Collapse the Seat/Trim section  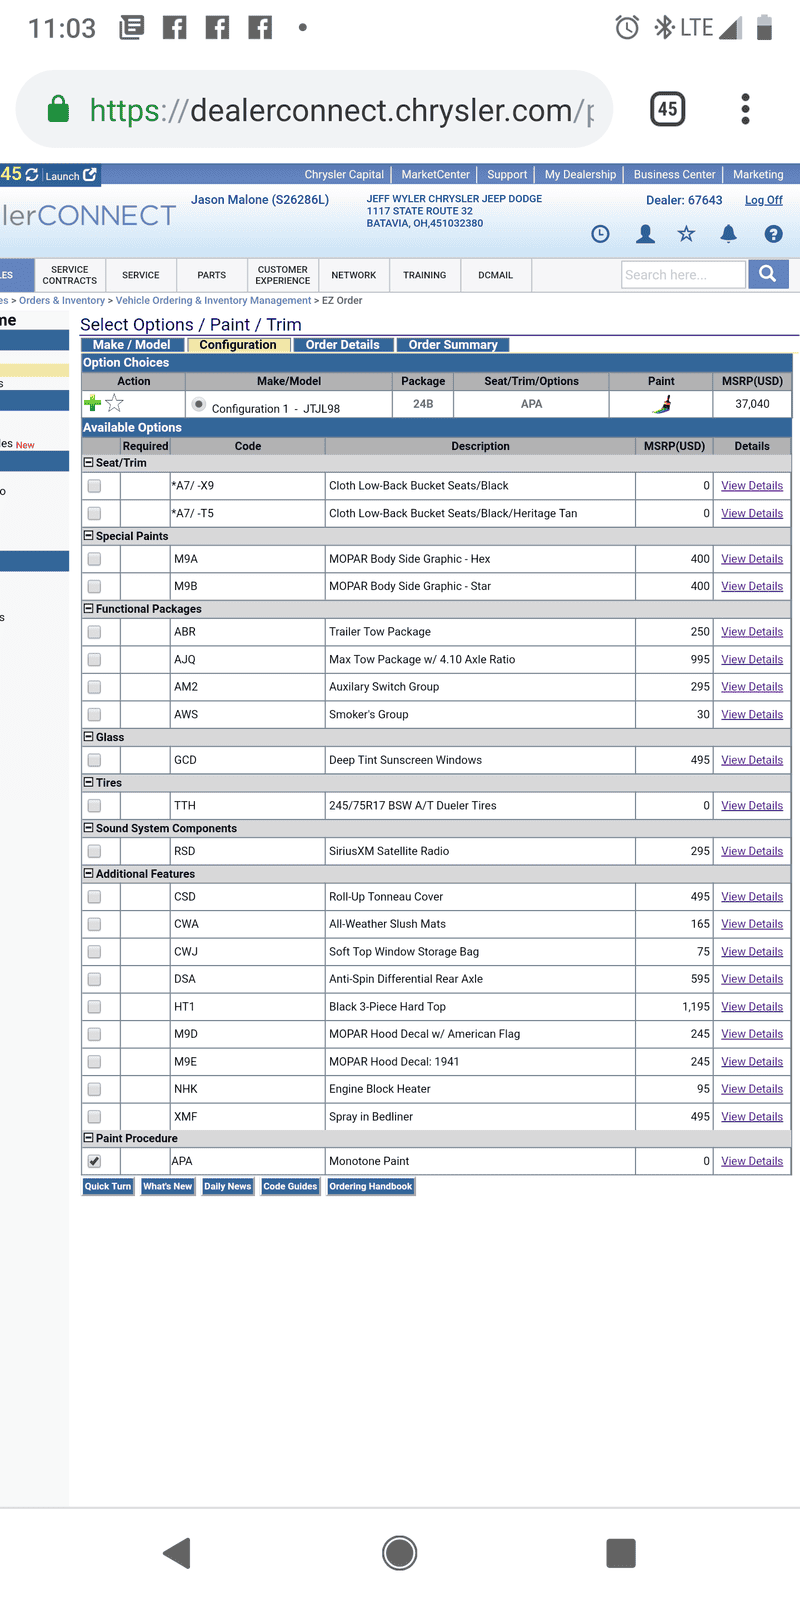88,463
